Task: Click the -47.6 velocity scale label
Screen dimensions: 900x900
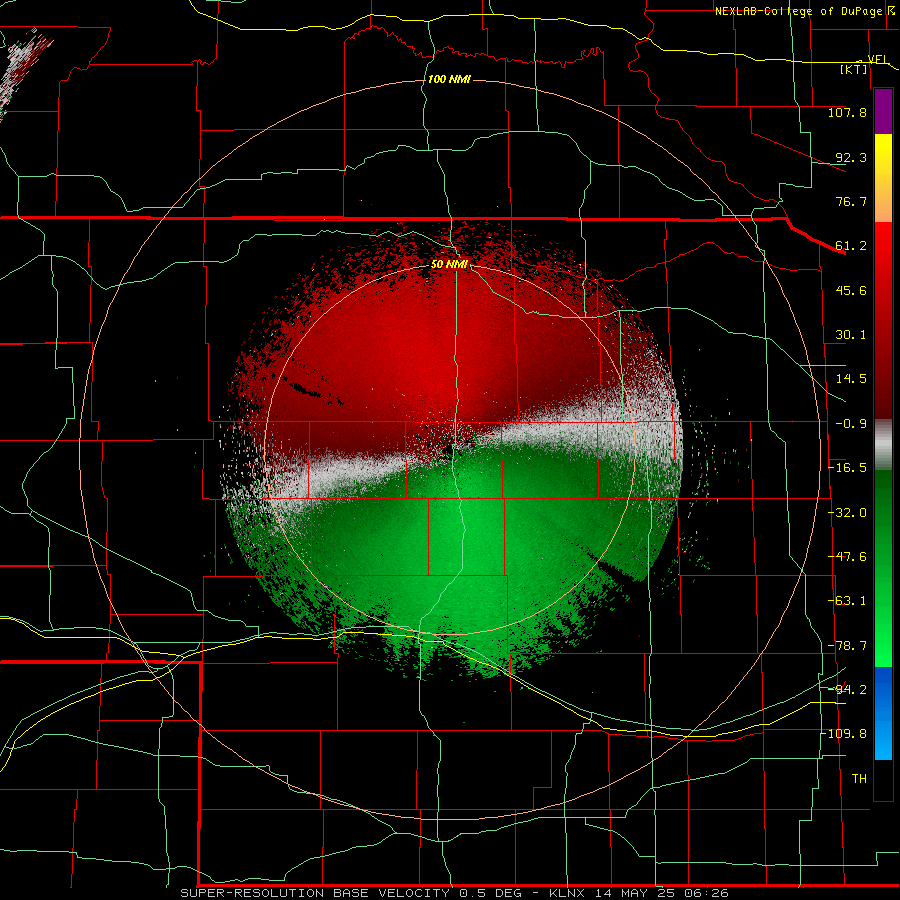Action: (x=847, y=557)
